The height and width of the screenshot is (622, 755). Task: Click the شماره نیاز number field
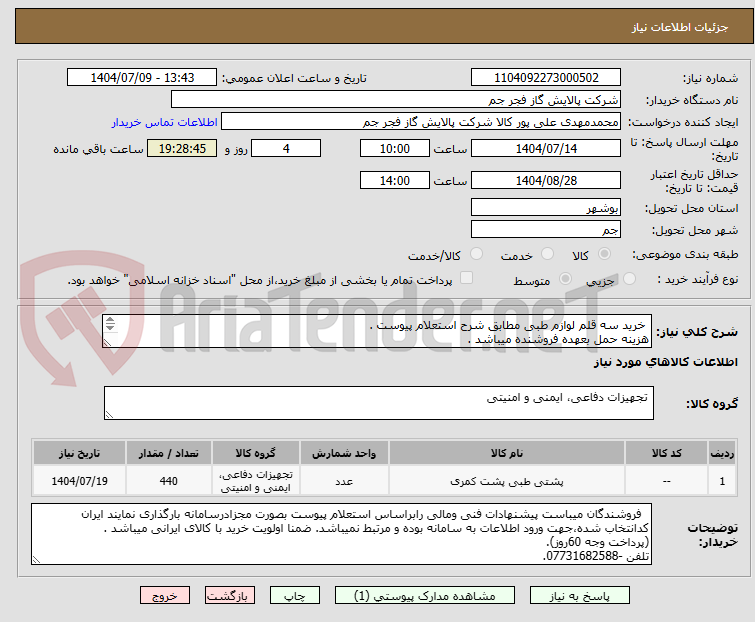pos(546,78)
